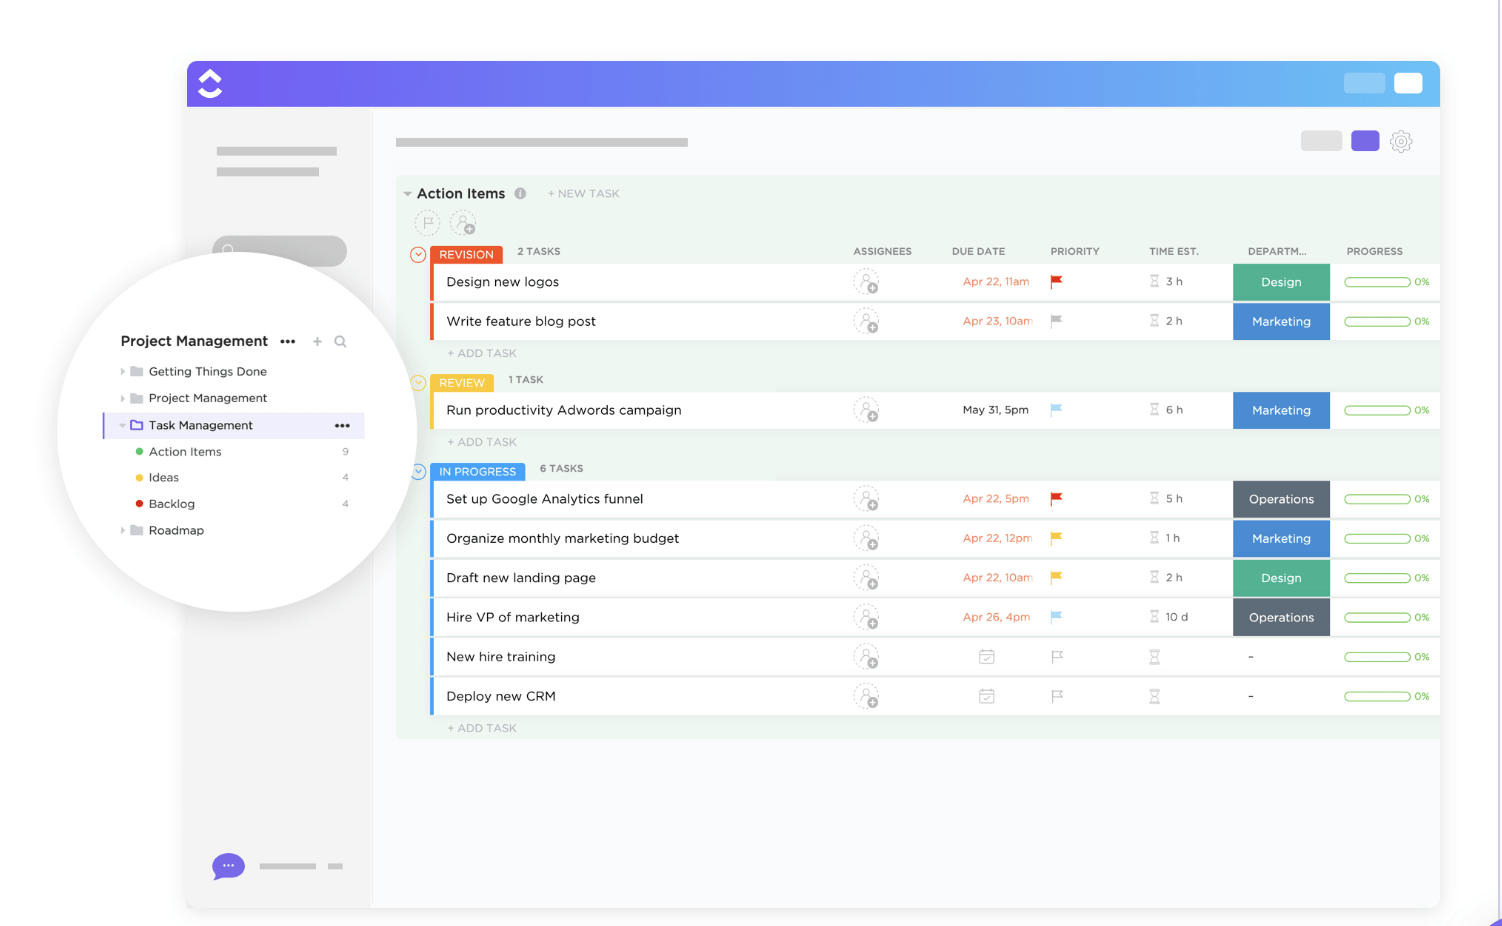Screen dimensions: 1502x926
Task: Expand Project Management folder arrow
Action: pyautogui.click(x=123, y=398)
